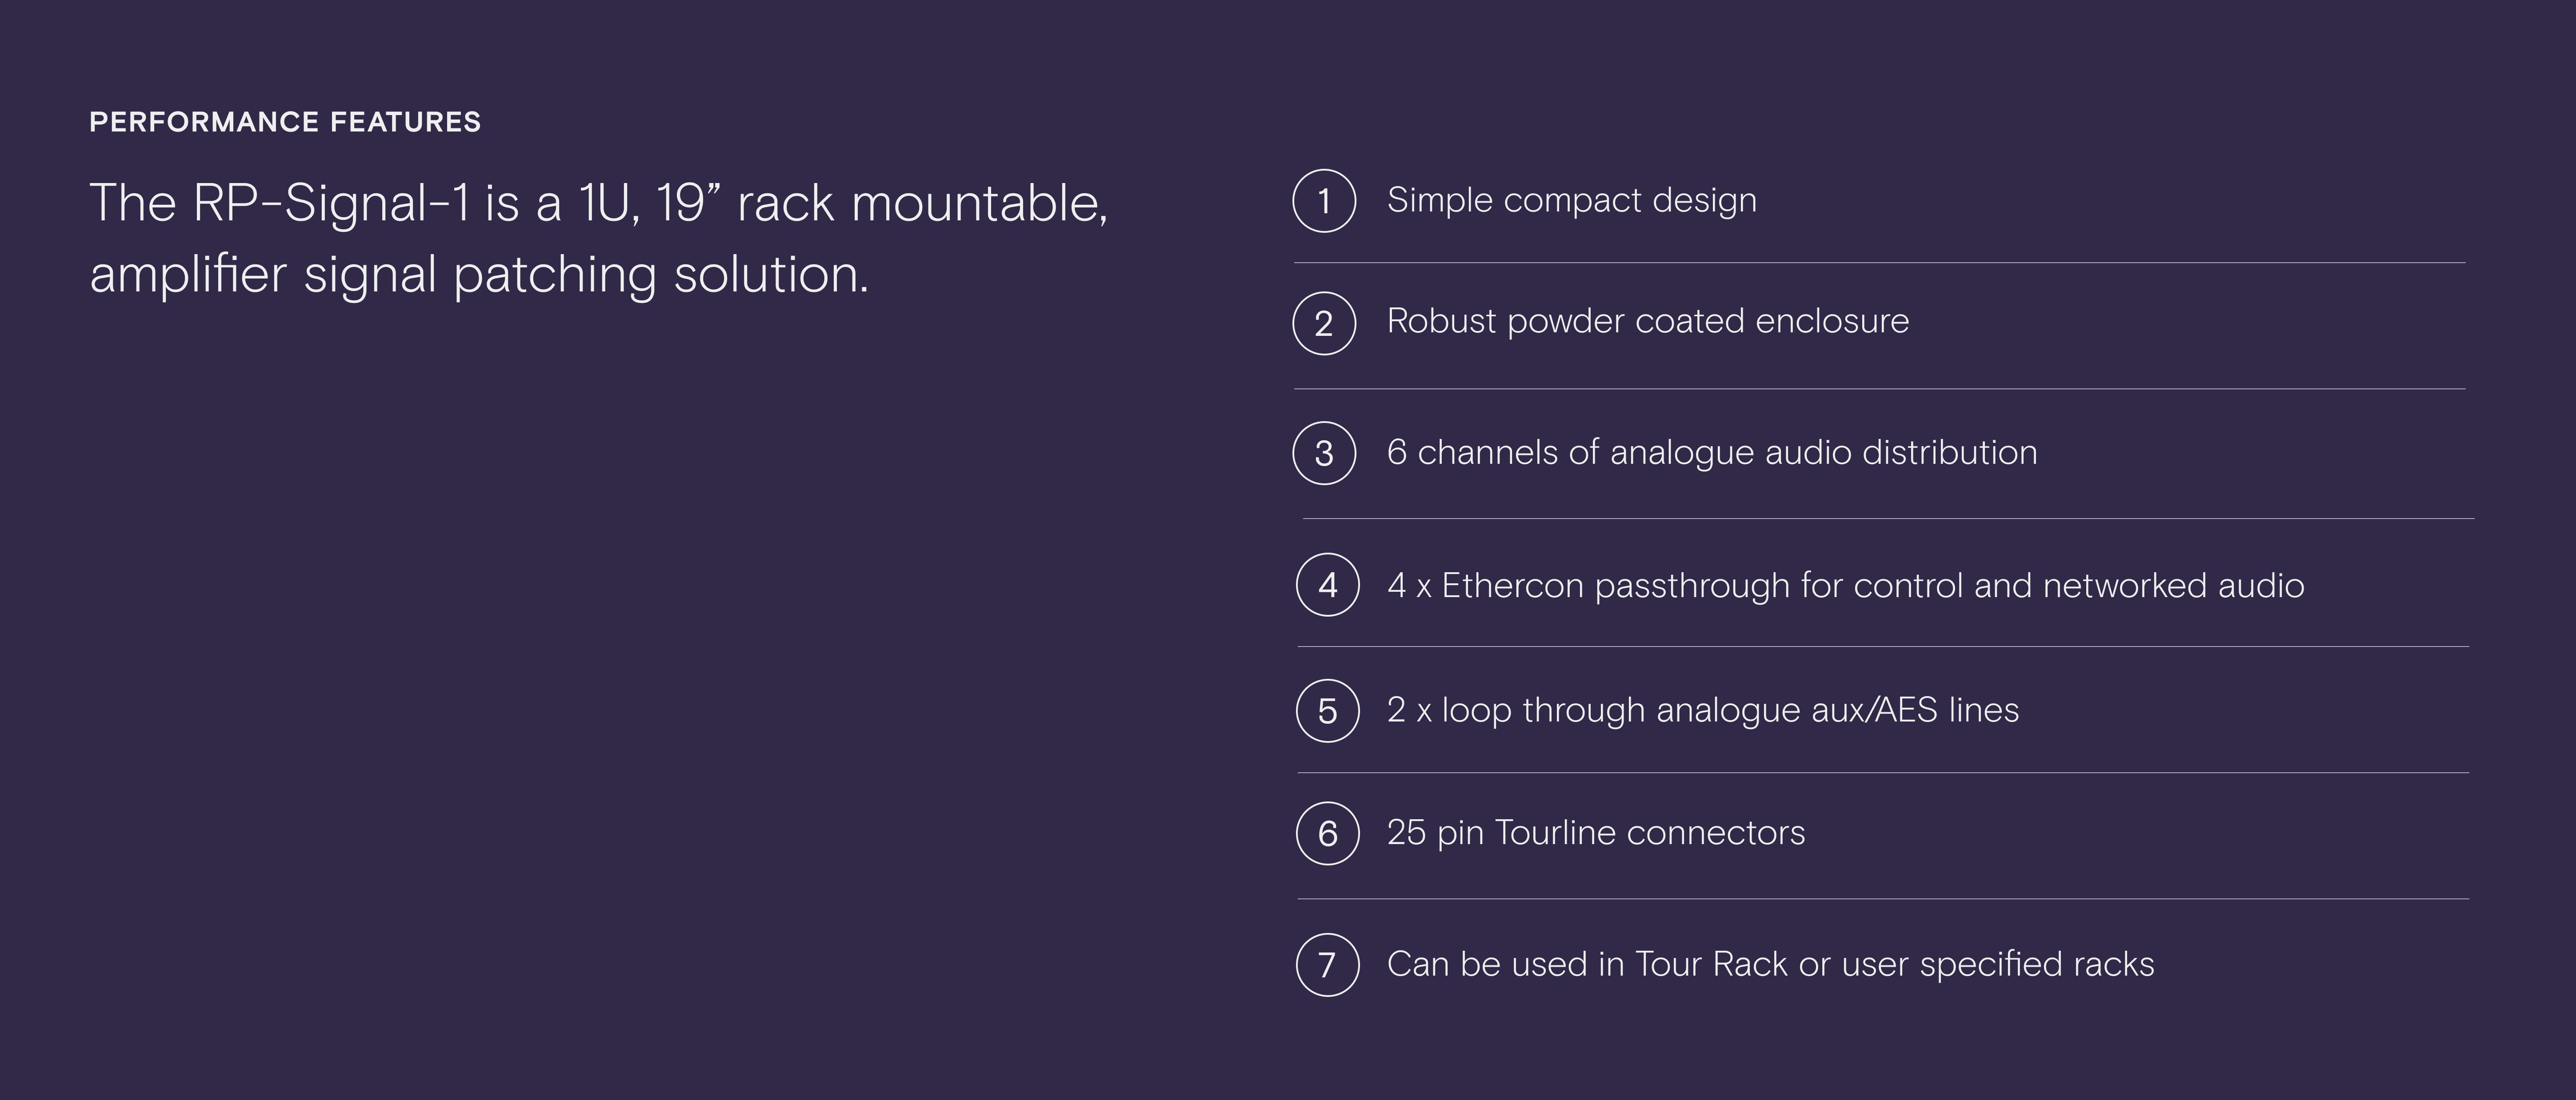Click "6 channels of analogue audio distribution"
2576x1100 pixels.
(1711, 452)
